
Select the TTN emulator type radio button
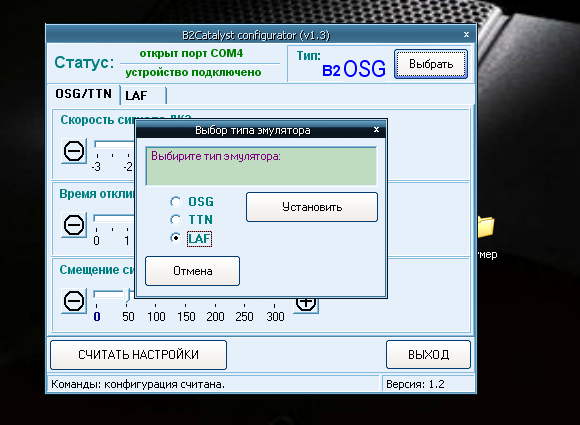[176, 220]
